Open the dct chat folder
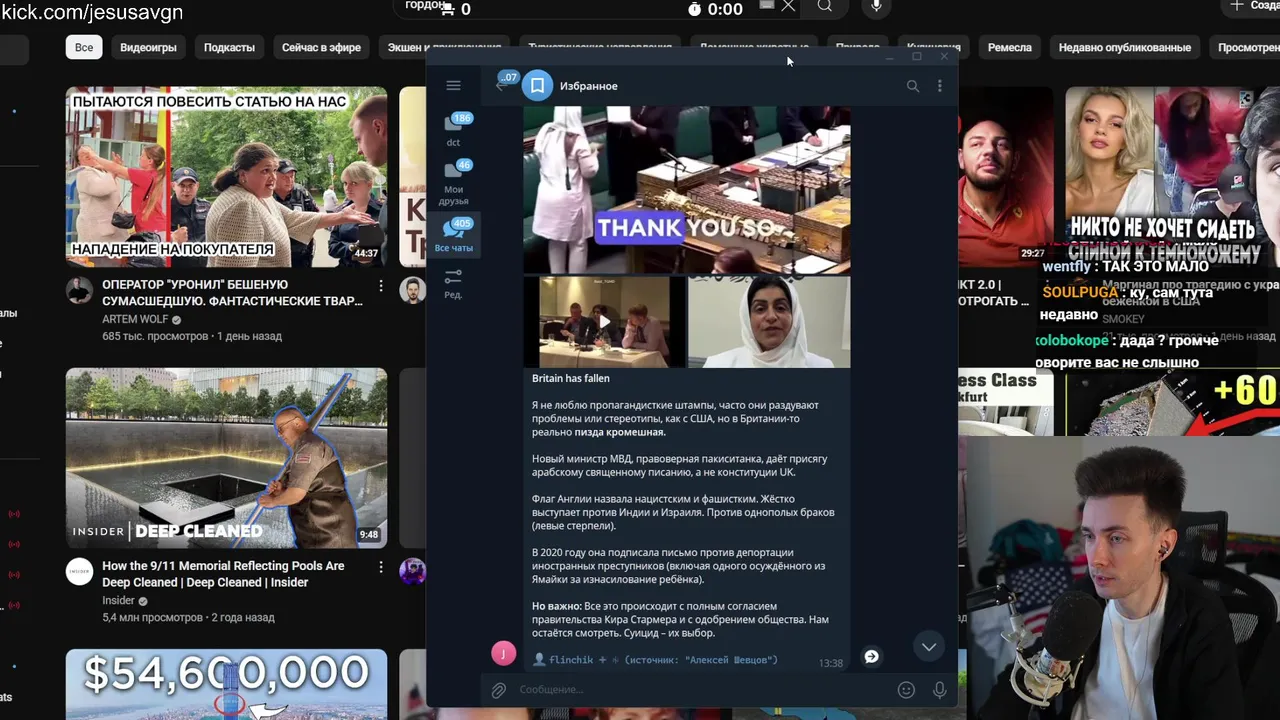The image size is (1280, 720). (x=454, y=130)
